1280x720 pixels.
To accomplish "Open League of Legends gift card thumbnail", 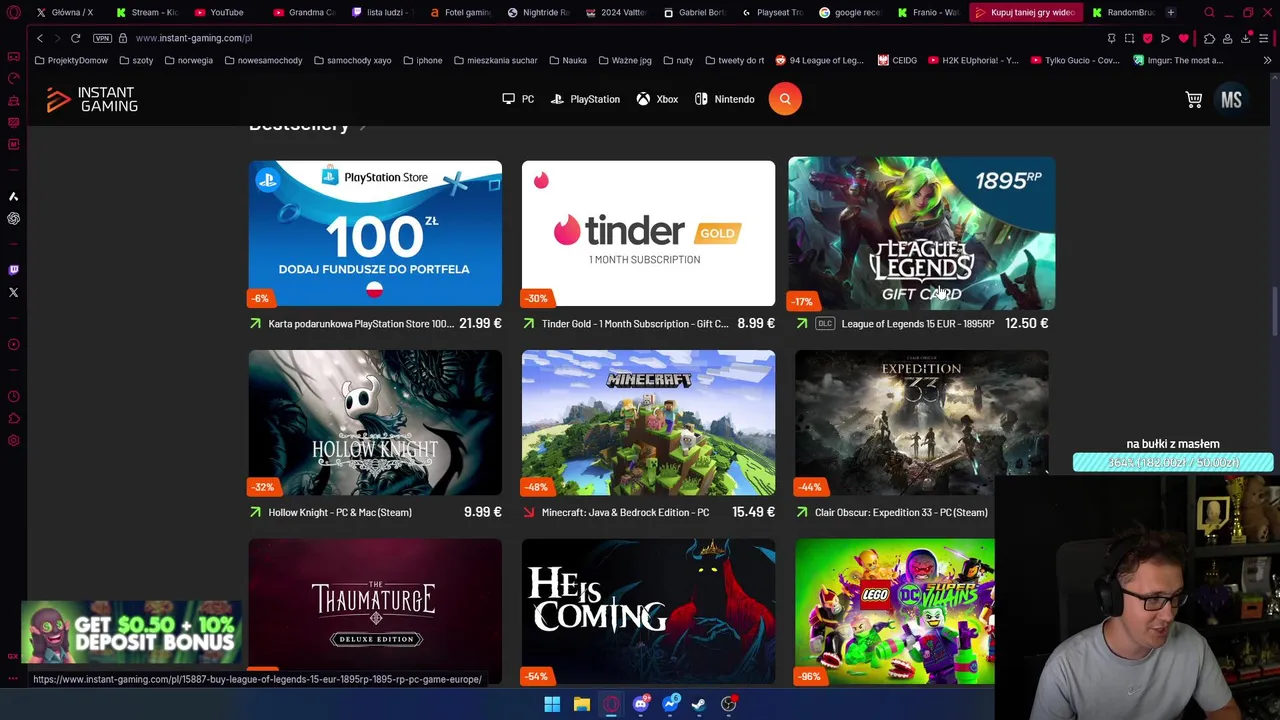I will click(921, 233).
